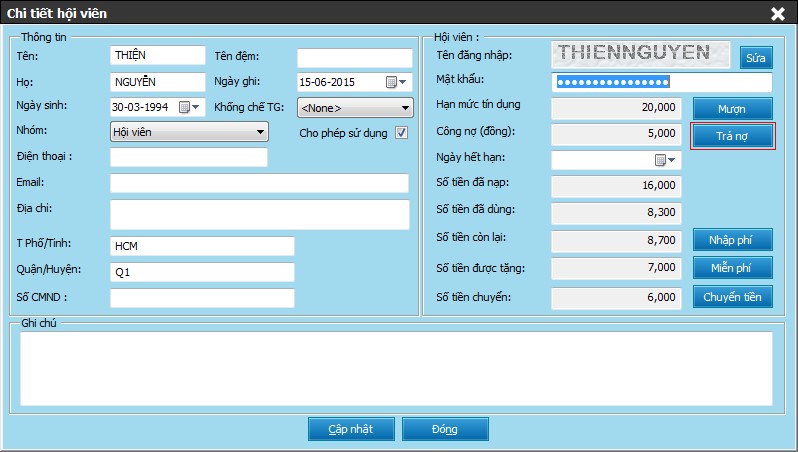Close the Chi tiết hội viên dialog
The width and height of the screenshot is (798, 452).
click(777, 13)
